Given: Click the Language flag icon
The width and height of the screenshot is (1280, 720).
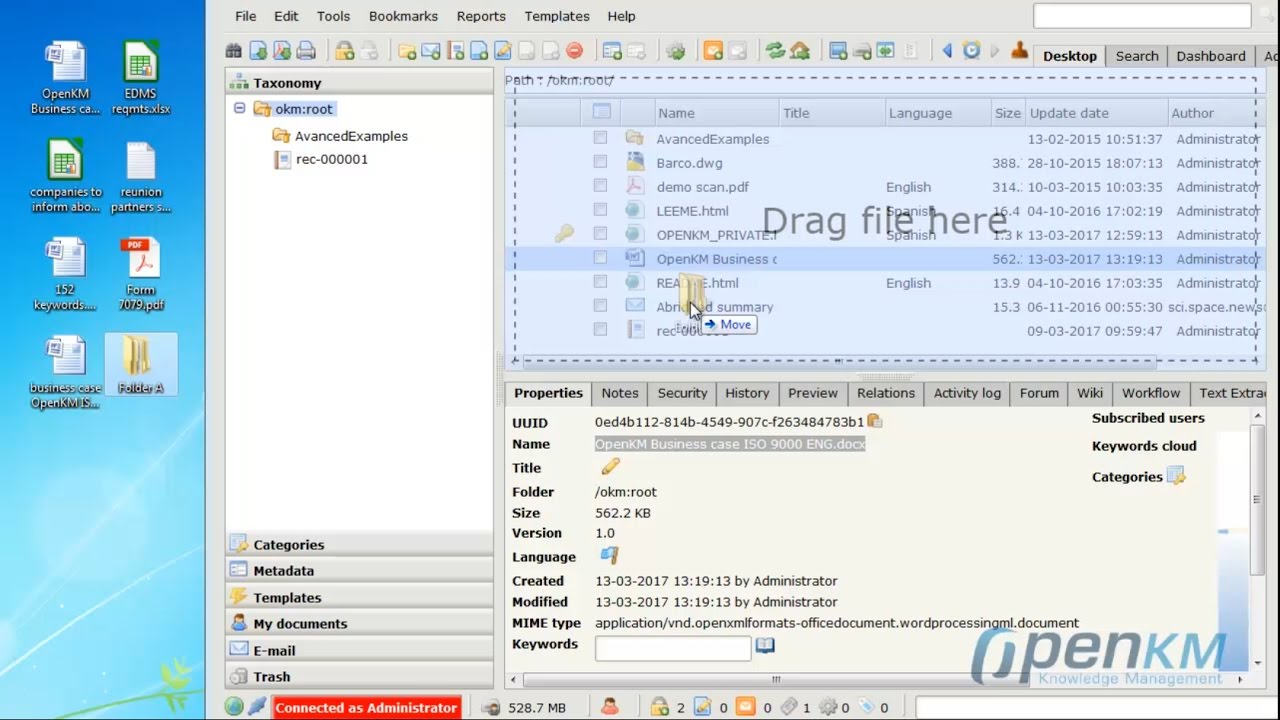Looking at the screenshot, I should tap(609, 556).
